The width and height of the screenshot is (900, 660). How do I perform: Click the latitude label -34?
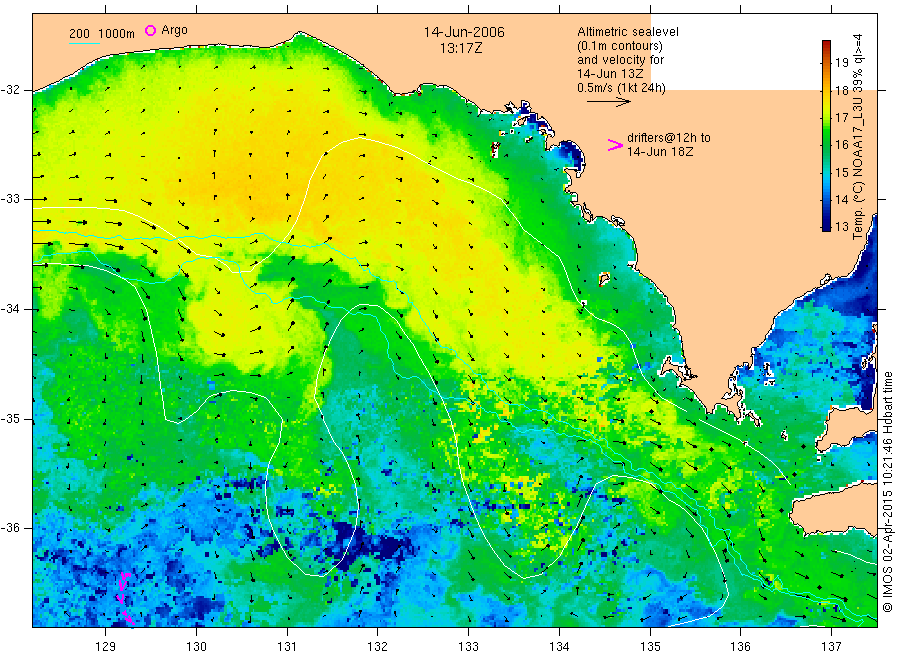click(x=11, y=309)
